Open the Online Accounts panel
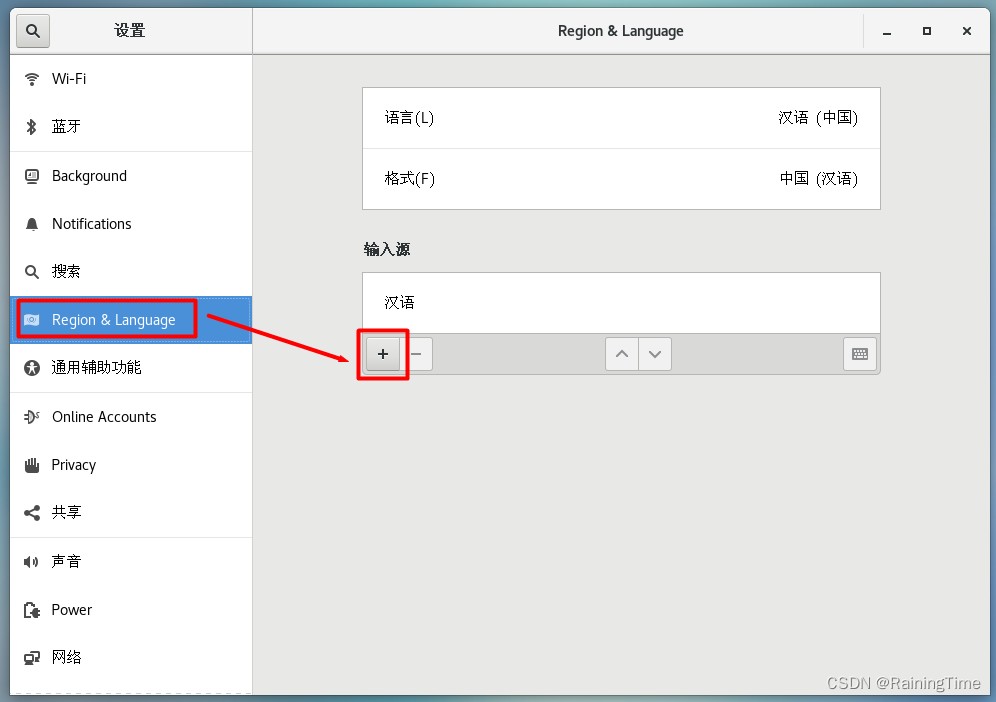The height and width of the screenshot is (702, 996). click(x=131, y=417)
